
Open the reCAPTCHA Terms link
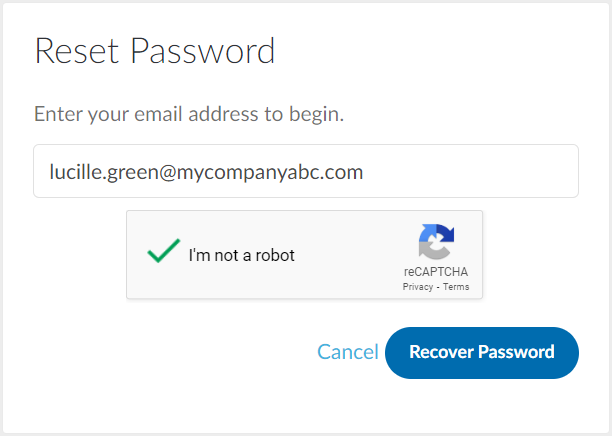456,287
